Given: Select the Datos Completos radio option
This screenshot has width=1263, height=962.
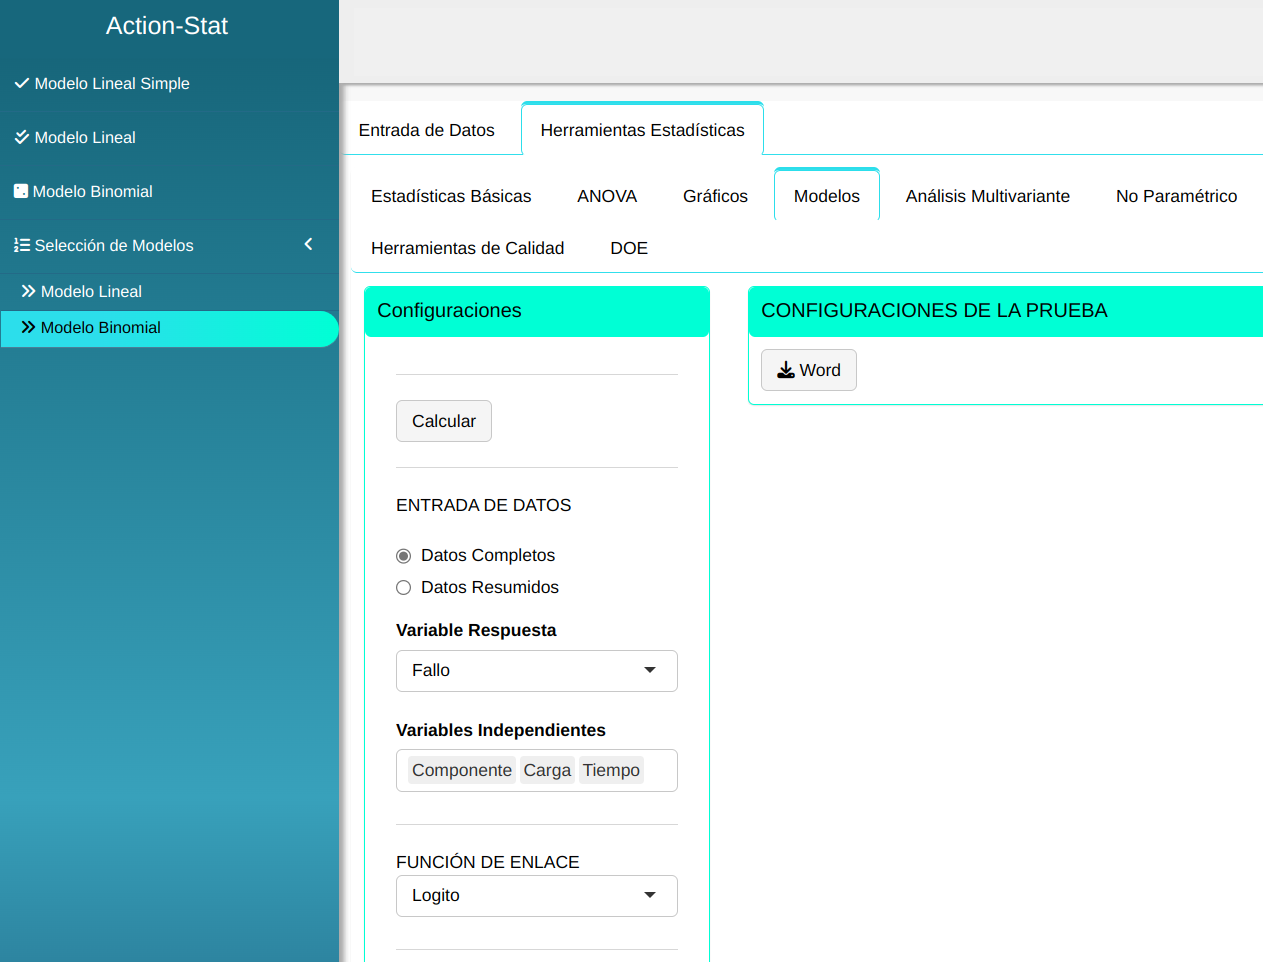Looking at the screenshot, I should click(x=404, y=556).
